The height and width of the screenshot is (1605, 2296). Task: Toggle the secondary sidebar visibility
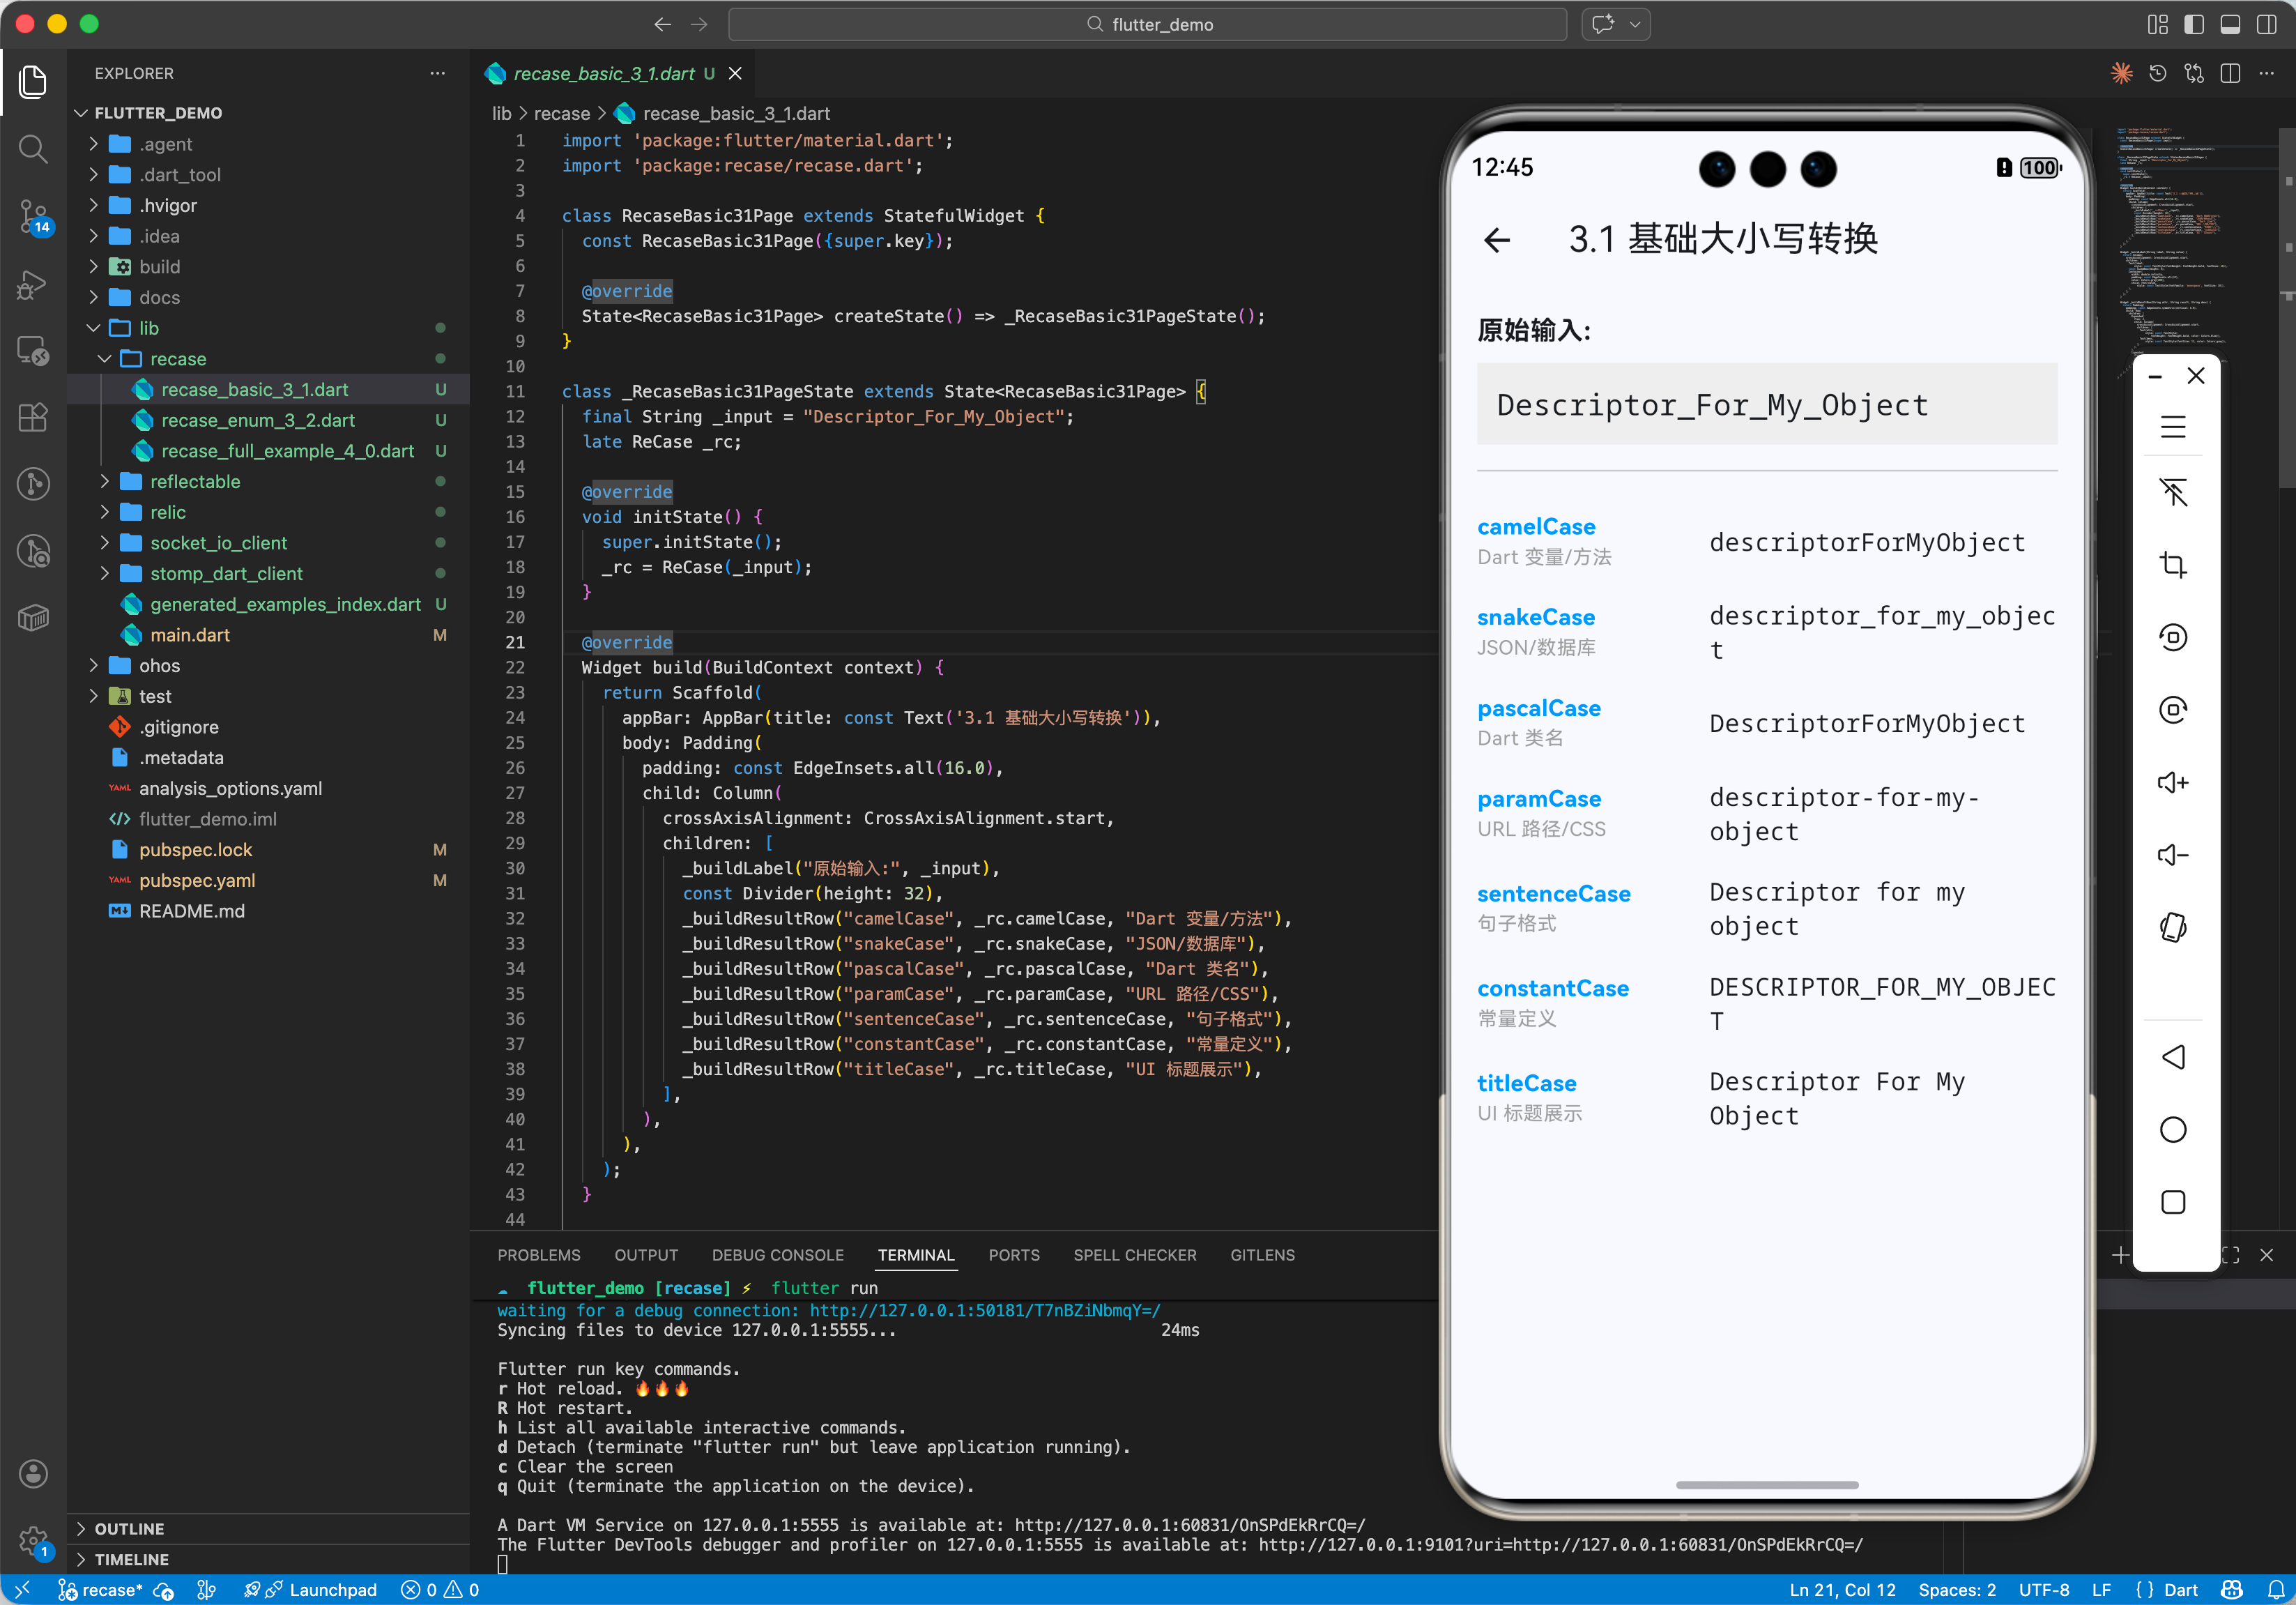click(x=2266, y=24)
